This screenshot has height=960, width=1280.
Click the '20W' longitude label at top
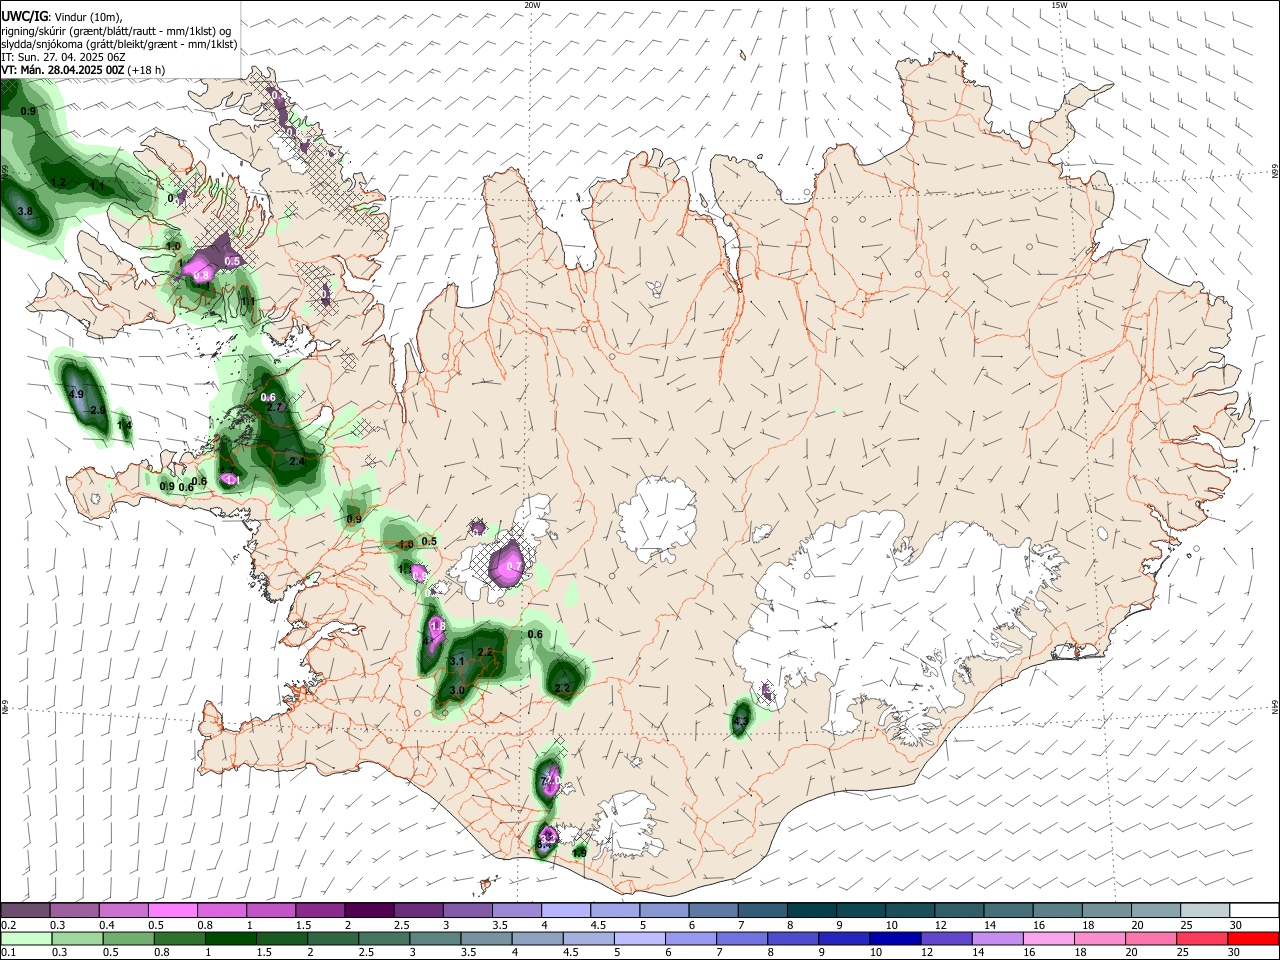(x=532, y=5)
